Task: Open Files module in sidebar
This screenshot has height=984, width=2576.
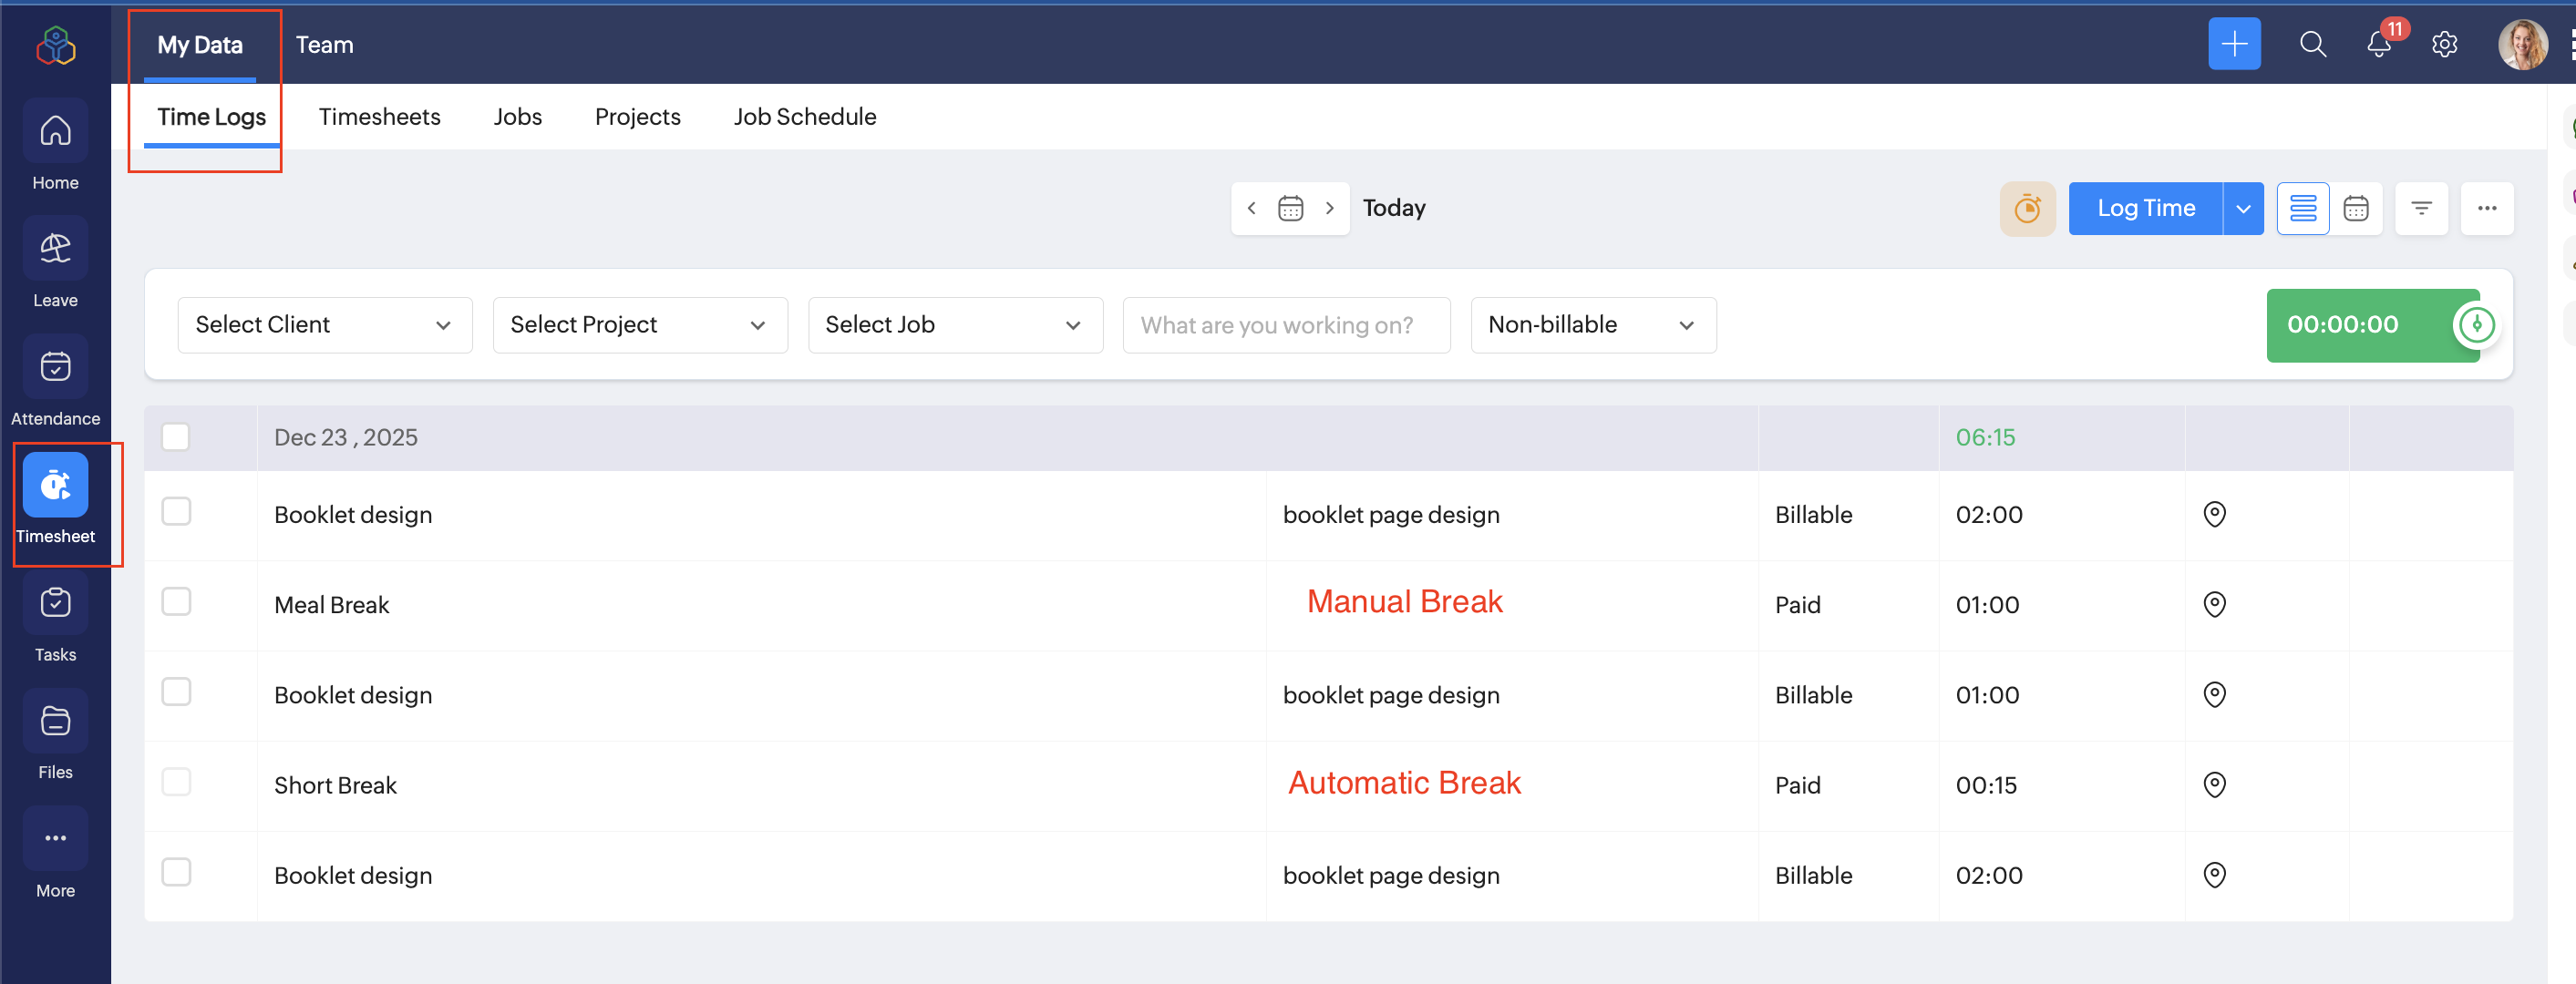Action: coord(55,721)
